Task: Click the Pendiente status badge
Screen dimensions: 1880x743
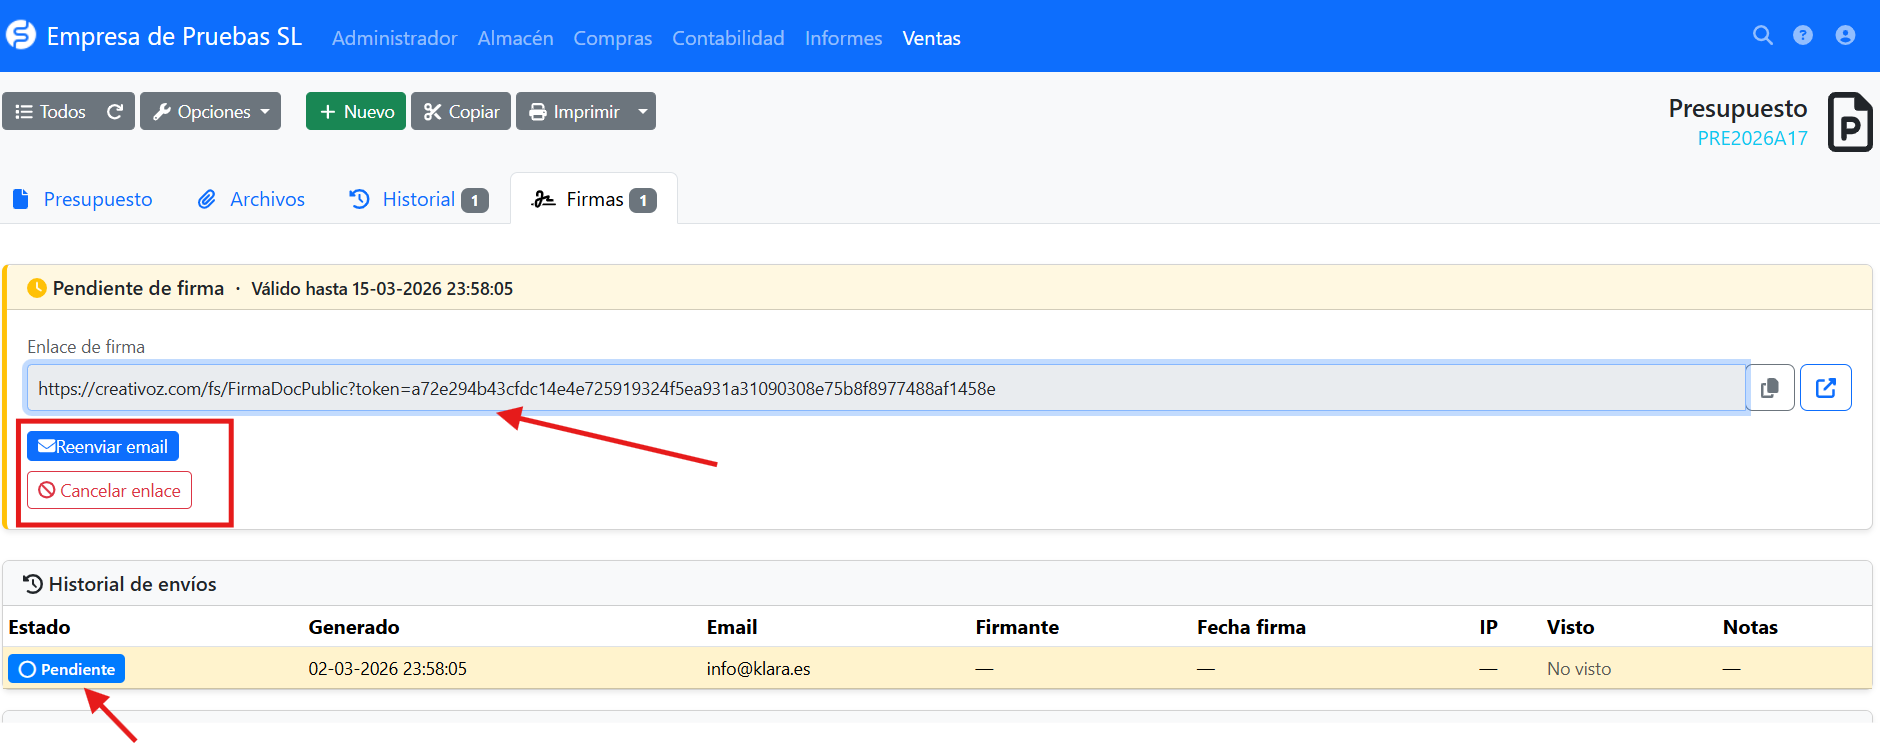Action: click(67, 669)
